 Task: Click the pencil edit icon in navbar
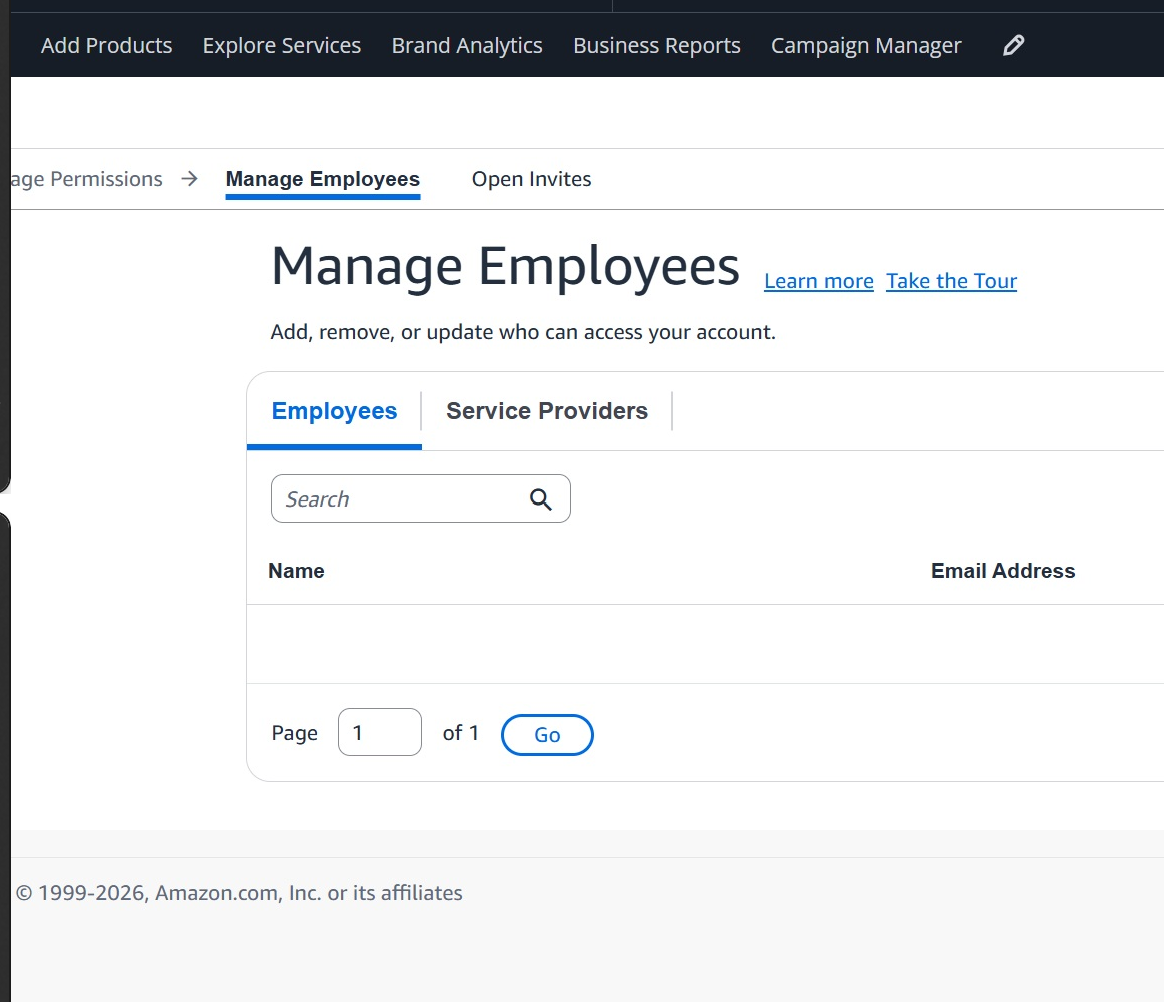(x=1013, y=45)
